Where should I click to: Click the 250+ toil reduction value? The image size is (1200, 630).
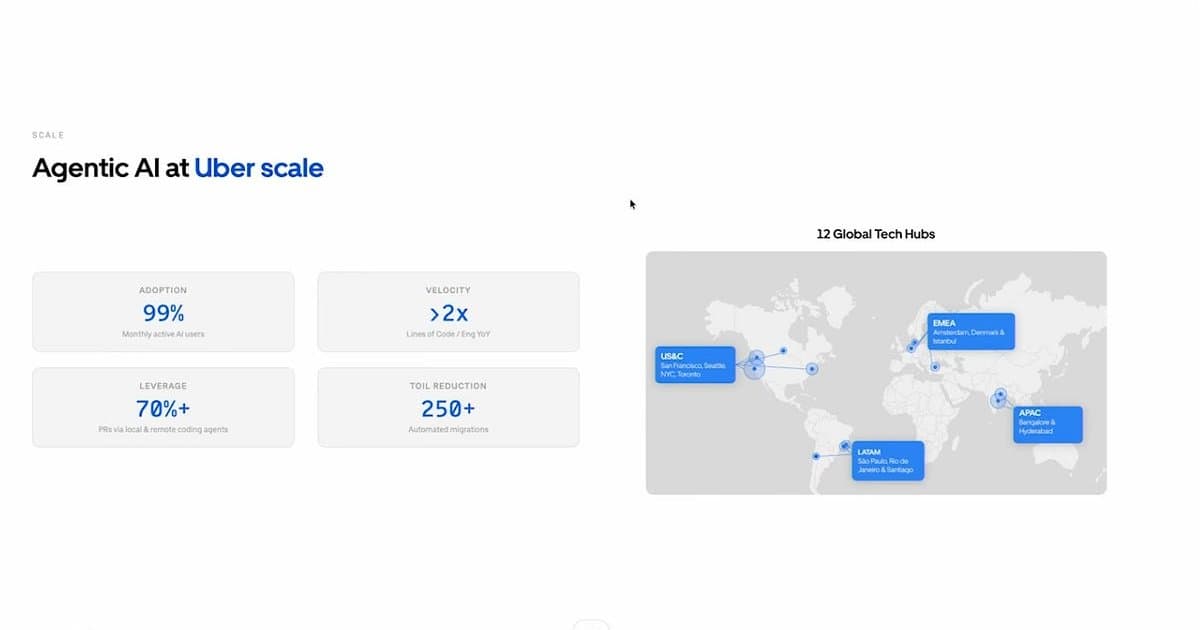[448, 408]
